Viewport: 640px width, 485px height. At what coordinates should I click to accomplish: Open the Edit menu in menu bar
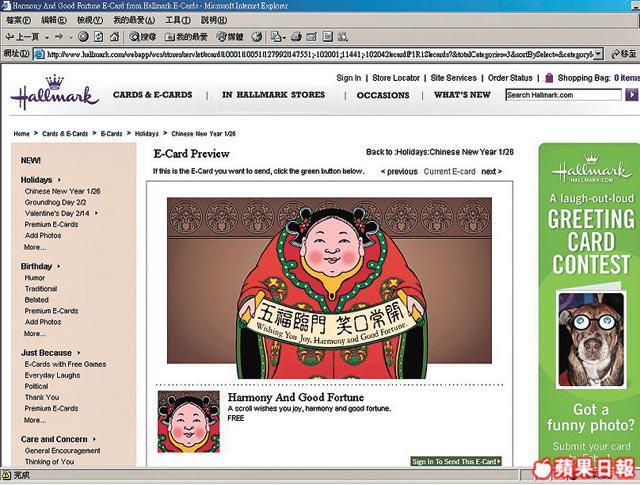click(54, 20)
